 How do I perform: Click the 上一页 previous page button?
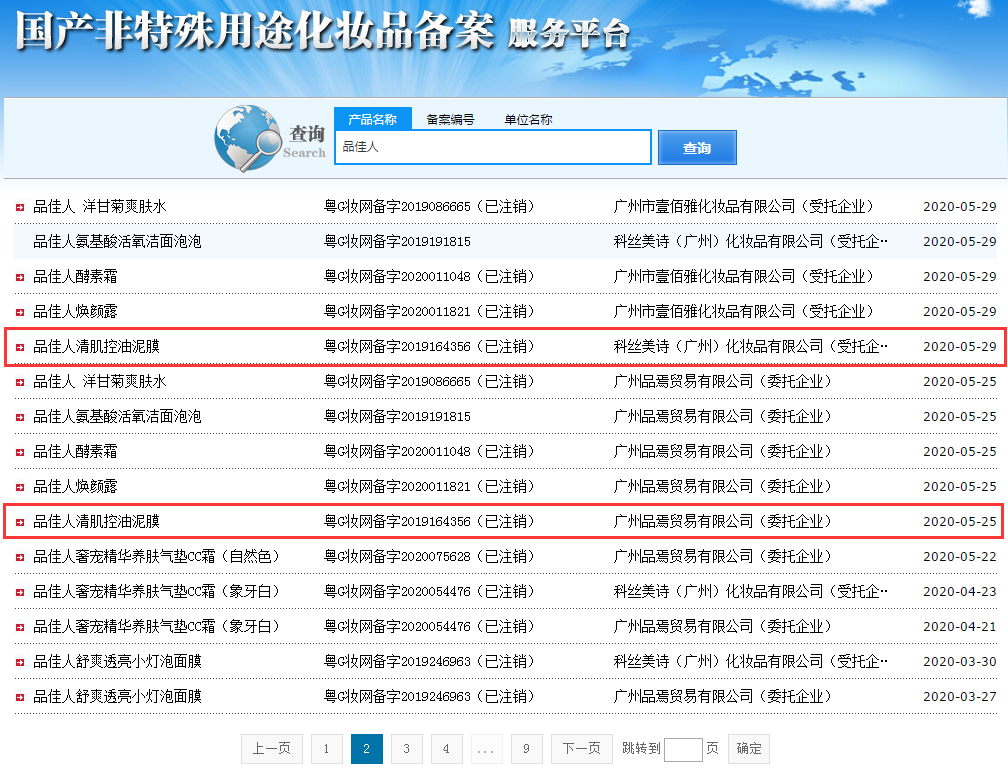coord(271,748)
